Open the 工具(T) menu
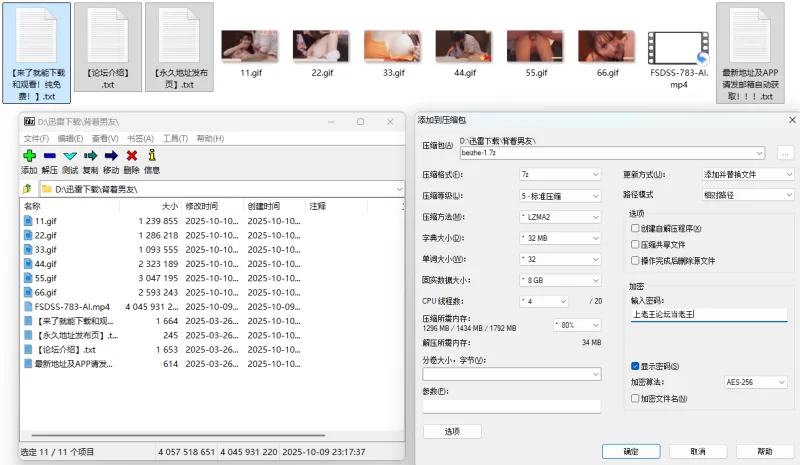 (x=175, y=138)
